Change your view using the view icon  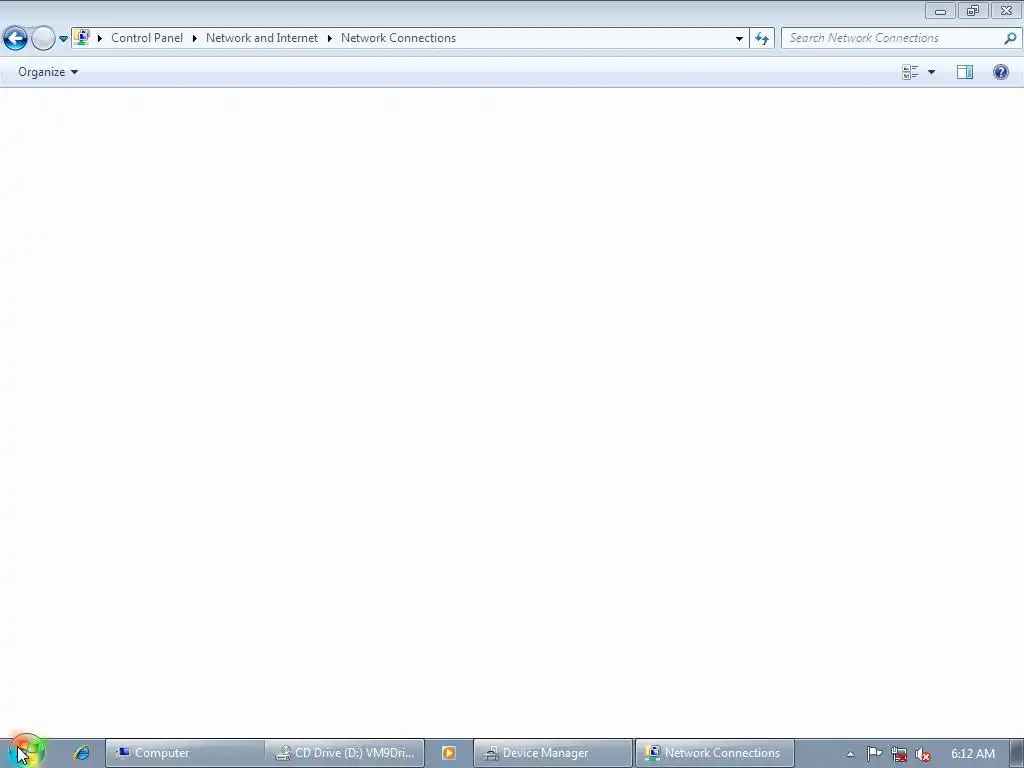pyautogui.click(x=910, y=72)
